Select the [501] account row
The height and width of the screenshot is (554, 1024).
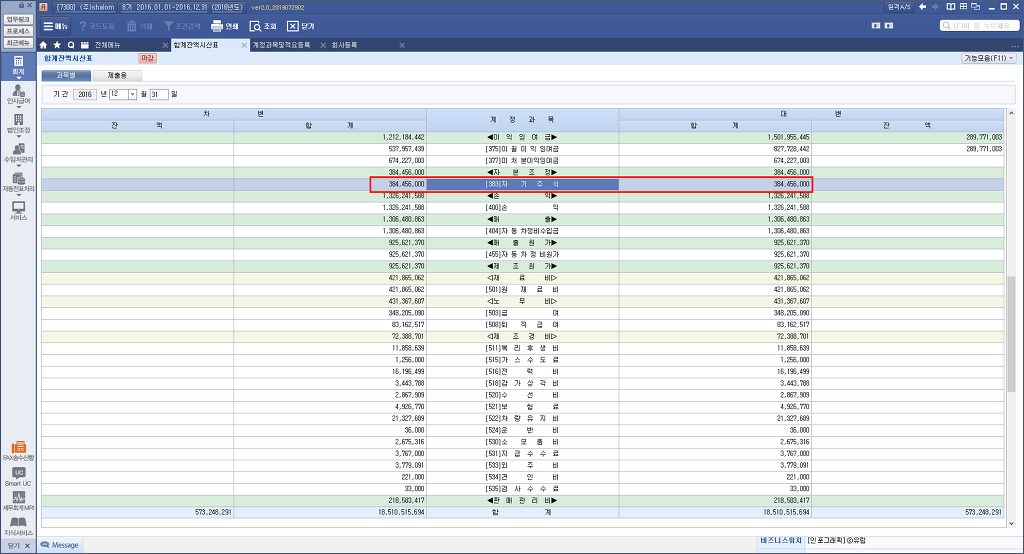coord(522,289)
